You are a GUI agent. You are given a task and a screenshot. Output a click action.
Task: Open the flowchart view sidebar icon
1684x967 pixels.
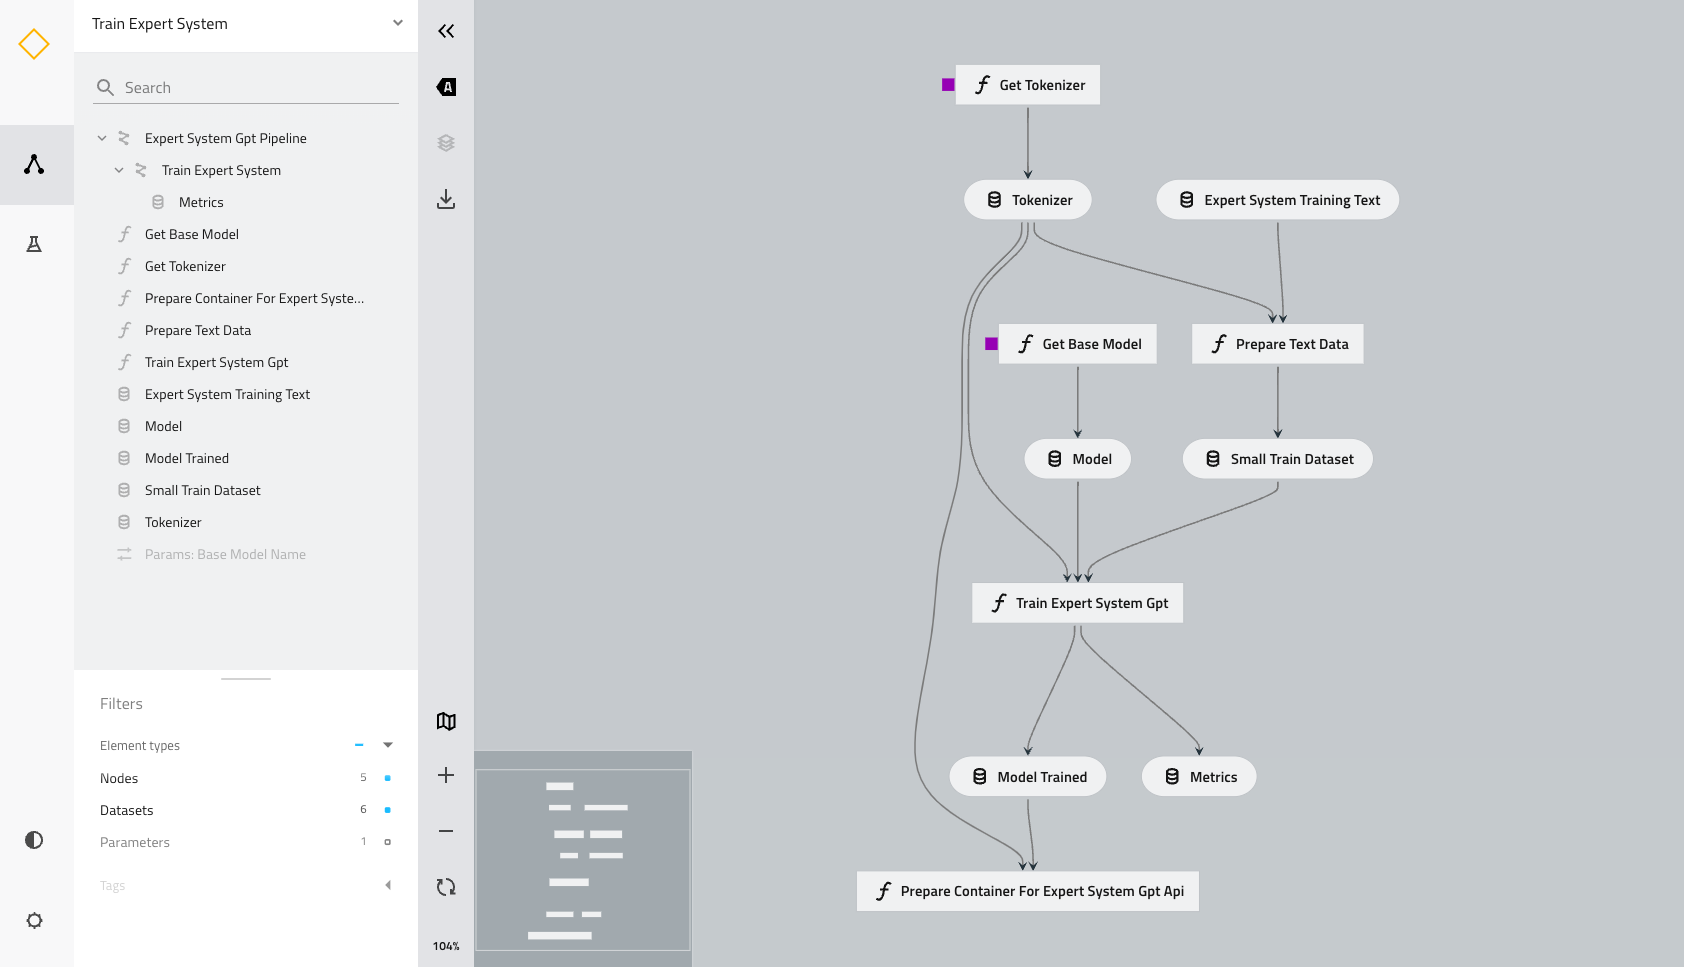point(34,165)
